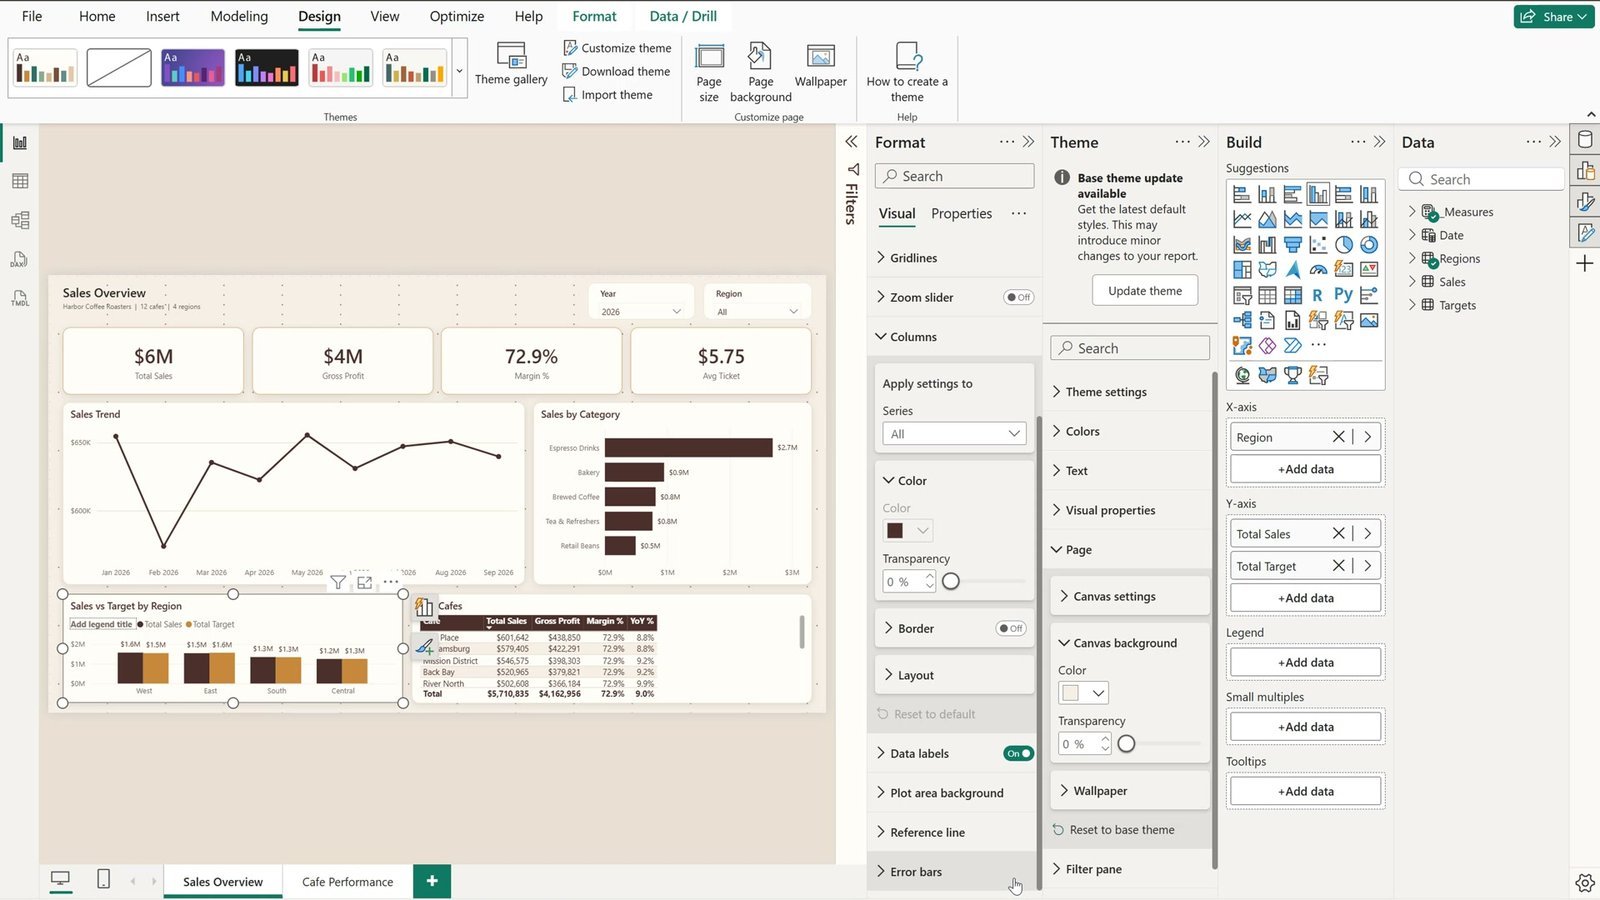Open settings gear at bottom right
Viewport: 1600px width, 900px height.
[1585, 882]
